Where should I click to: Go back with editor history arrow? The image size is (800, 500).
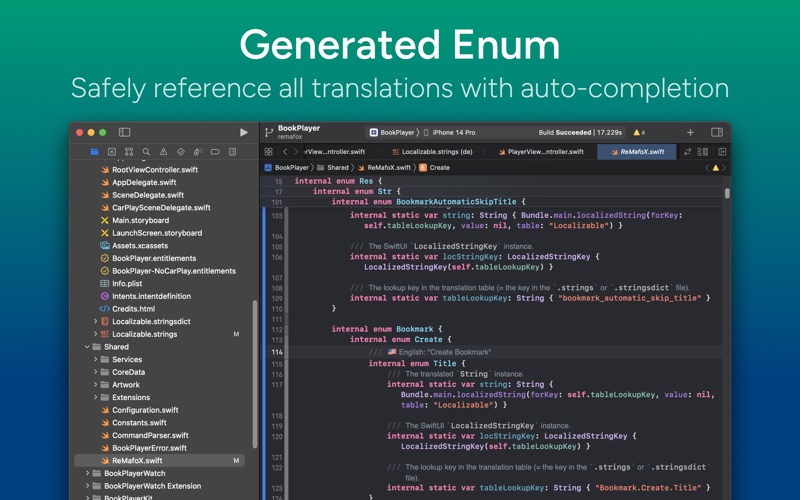[x=285, y=152]
